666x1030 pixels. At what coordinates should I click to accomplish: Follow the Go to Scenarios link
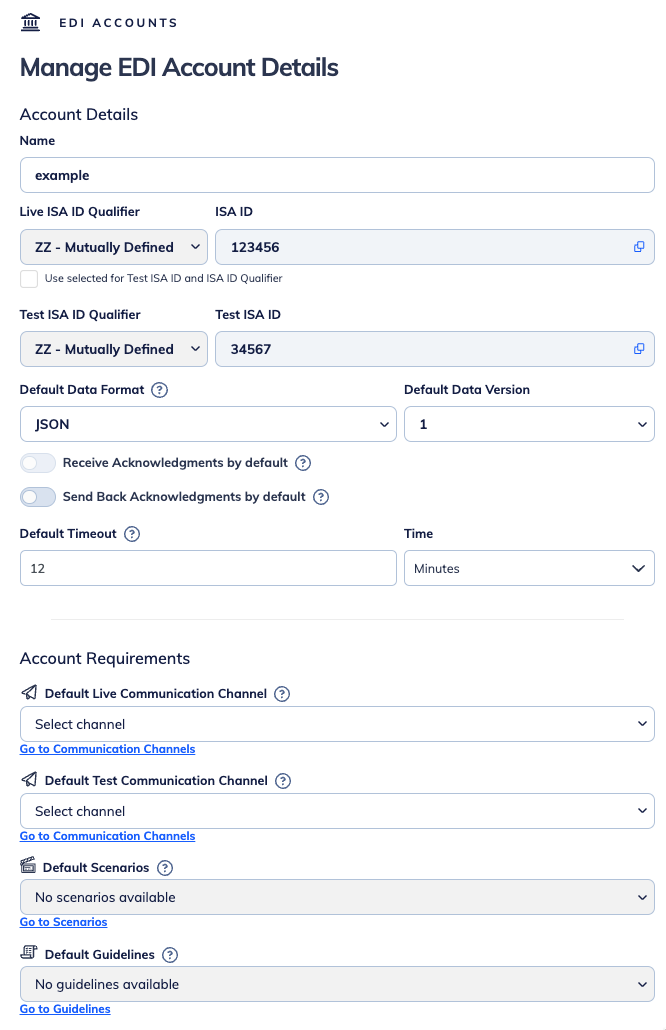click(x=64, y=922)
